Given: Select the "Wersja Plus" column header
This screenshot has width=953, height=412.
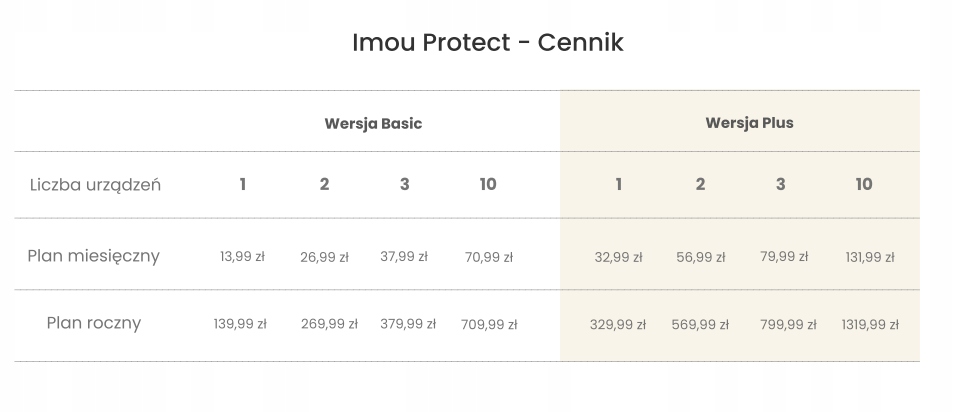Looking at the screenshot, I should pos(749,124).
